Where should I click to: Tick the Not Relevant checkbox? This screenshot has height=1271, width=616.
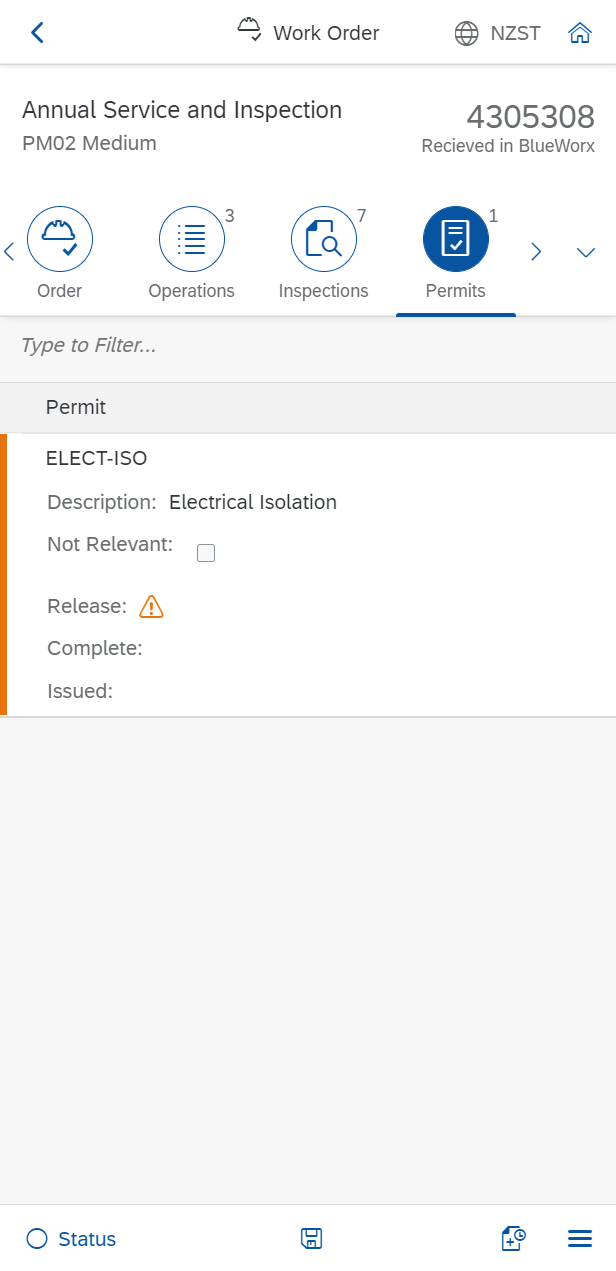coord(206,553)
